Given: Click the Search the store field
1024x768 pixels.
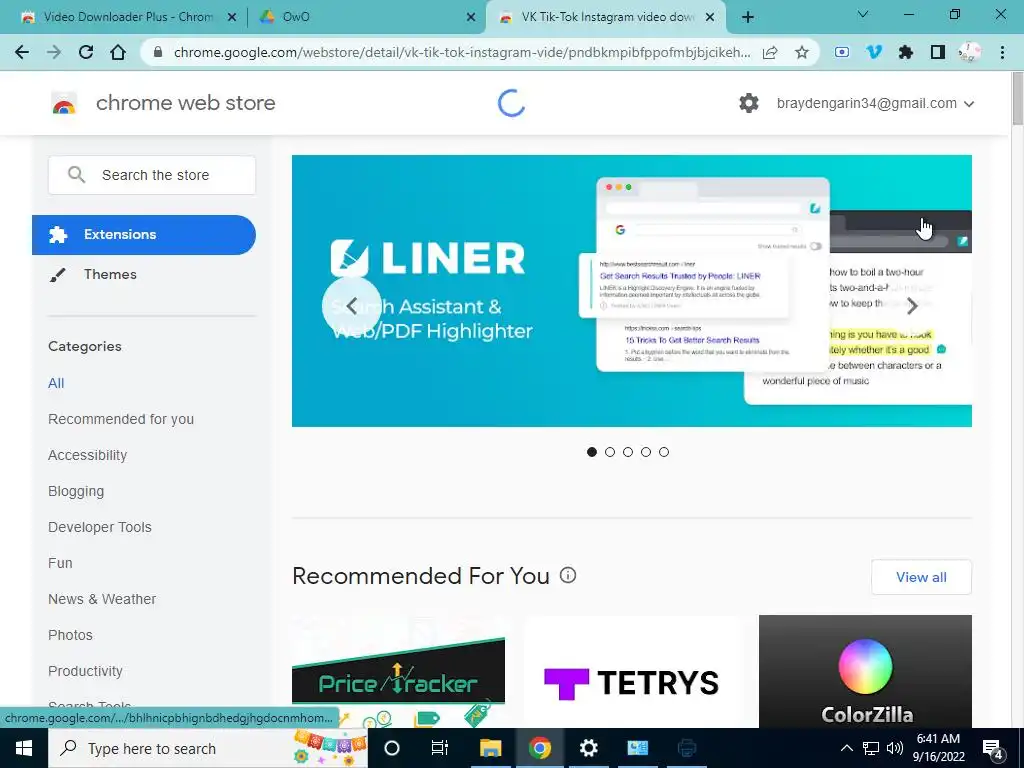Looking at the screenshot, I should click(x=152, y=175).
